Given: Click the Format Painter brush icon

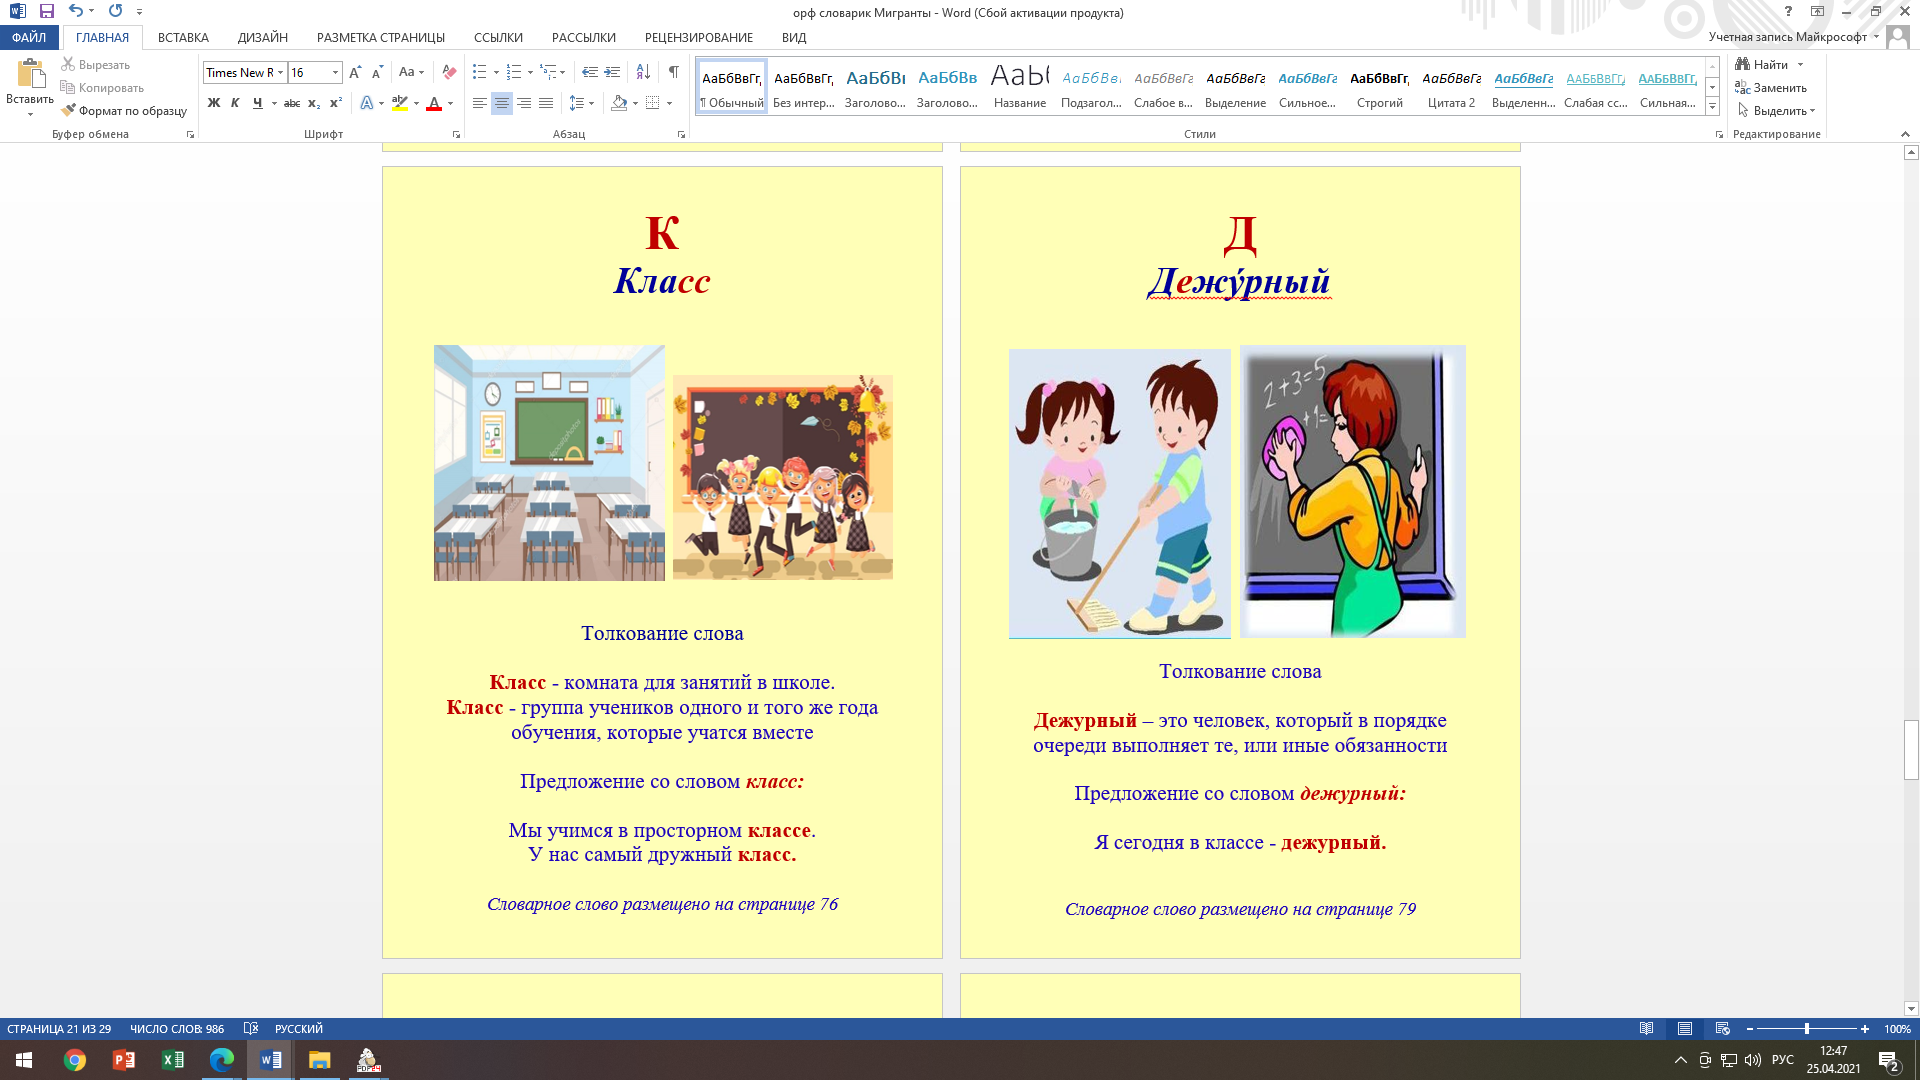Looking at the screenshot, I should point(68,111).
